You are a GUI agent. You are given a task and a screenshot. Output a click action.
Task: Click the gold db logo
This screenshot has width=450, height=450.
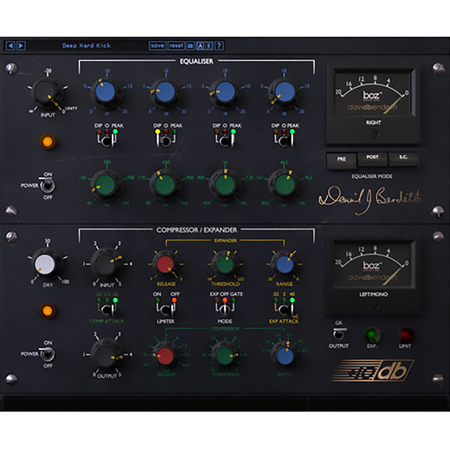click(373, 370)
